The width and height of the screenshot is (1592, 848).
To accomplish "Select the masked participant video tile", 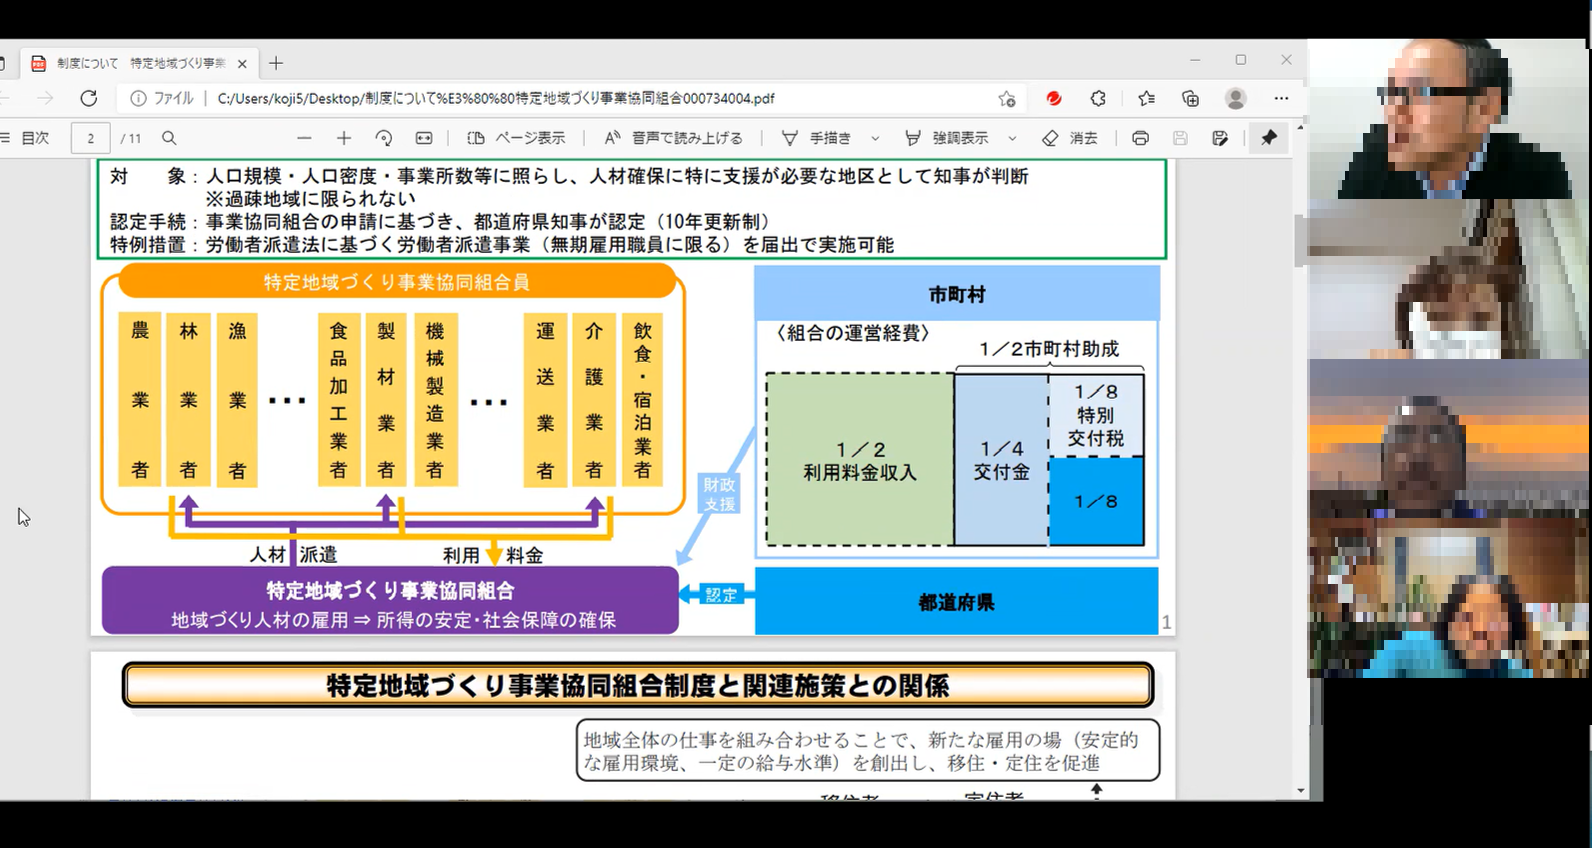I will (x=1447, y=279).
